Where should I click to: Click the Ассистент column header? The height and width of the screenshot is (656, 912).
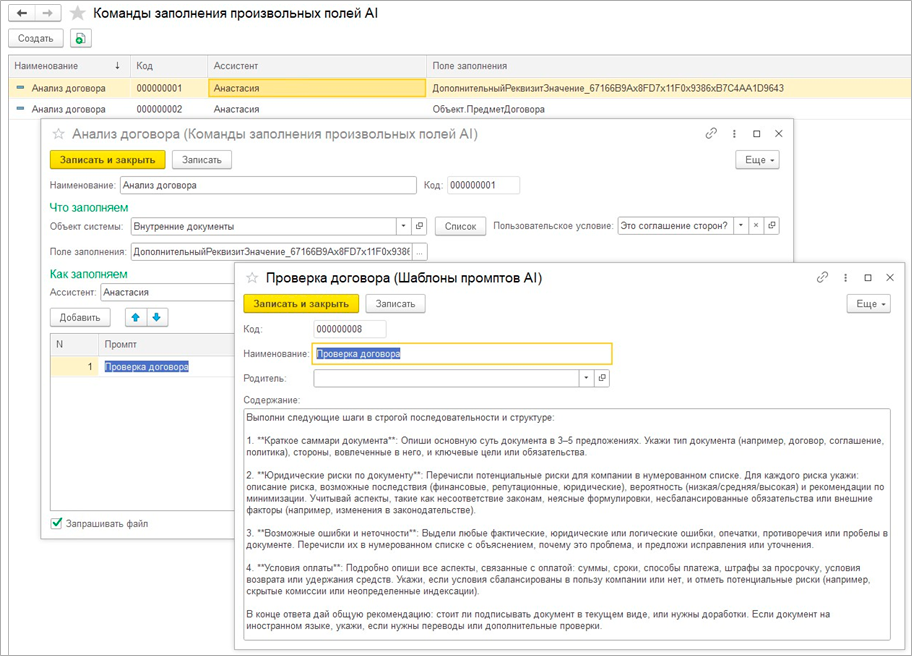click(x=317, y=66)
